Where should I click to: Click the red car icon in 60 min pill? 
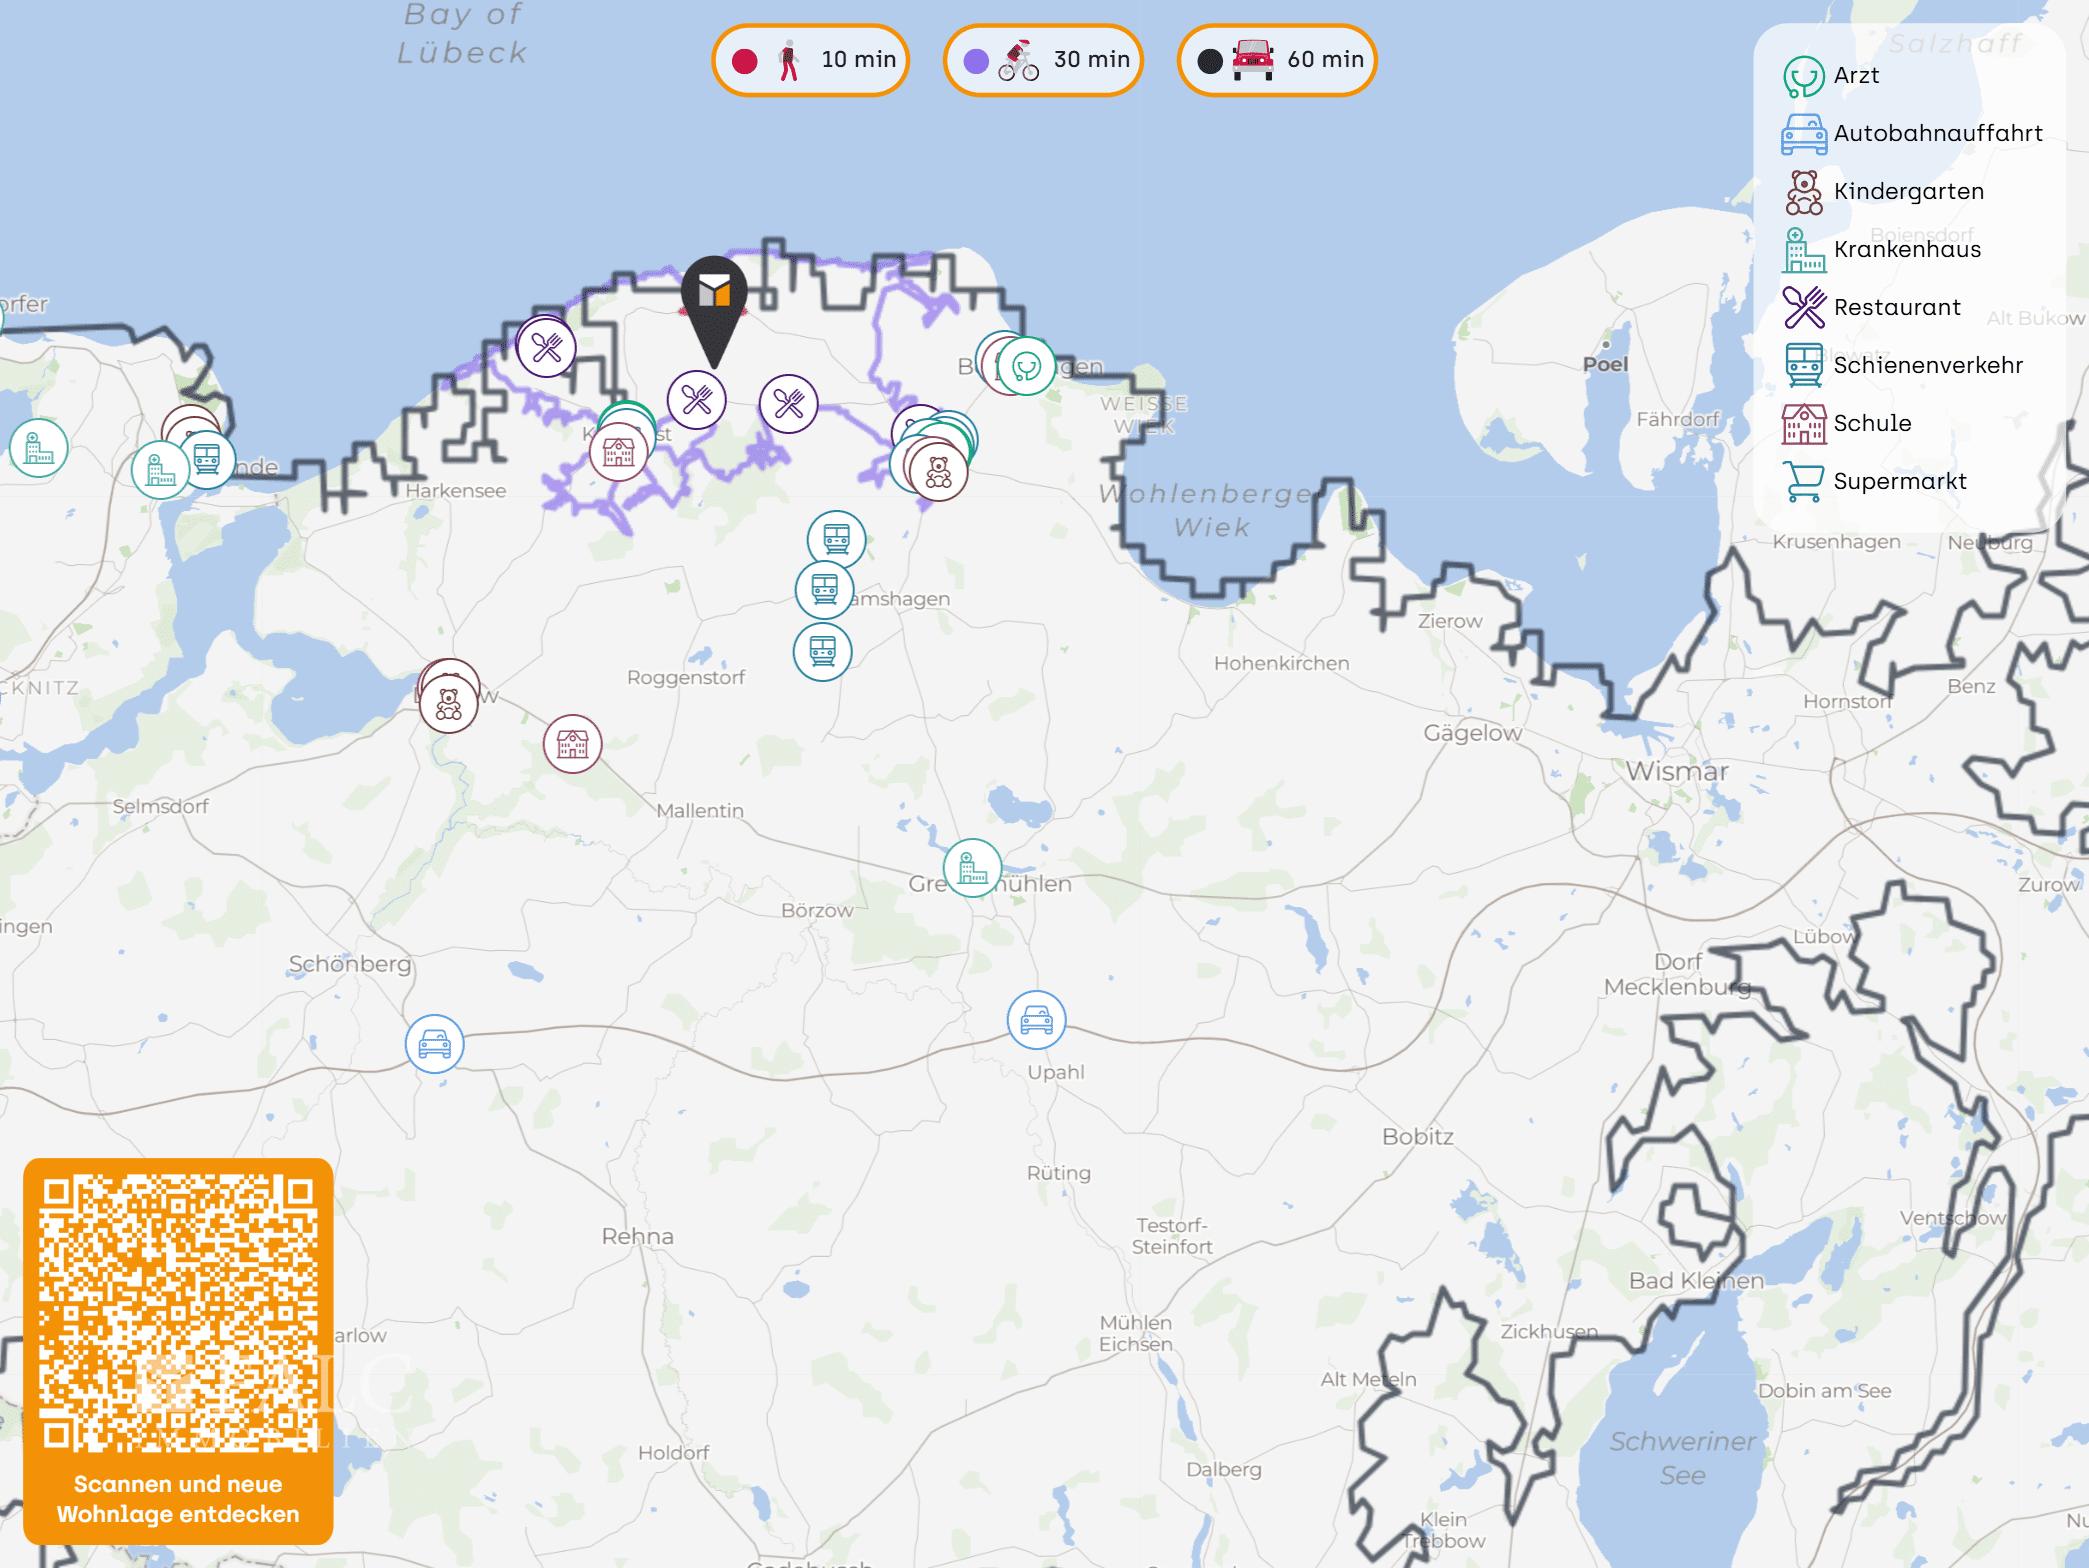coord(1253,60)
